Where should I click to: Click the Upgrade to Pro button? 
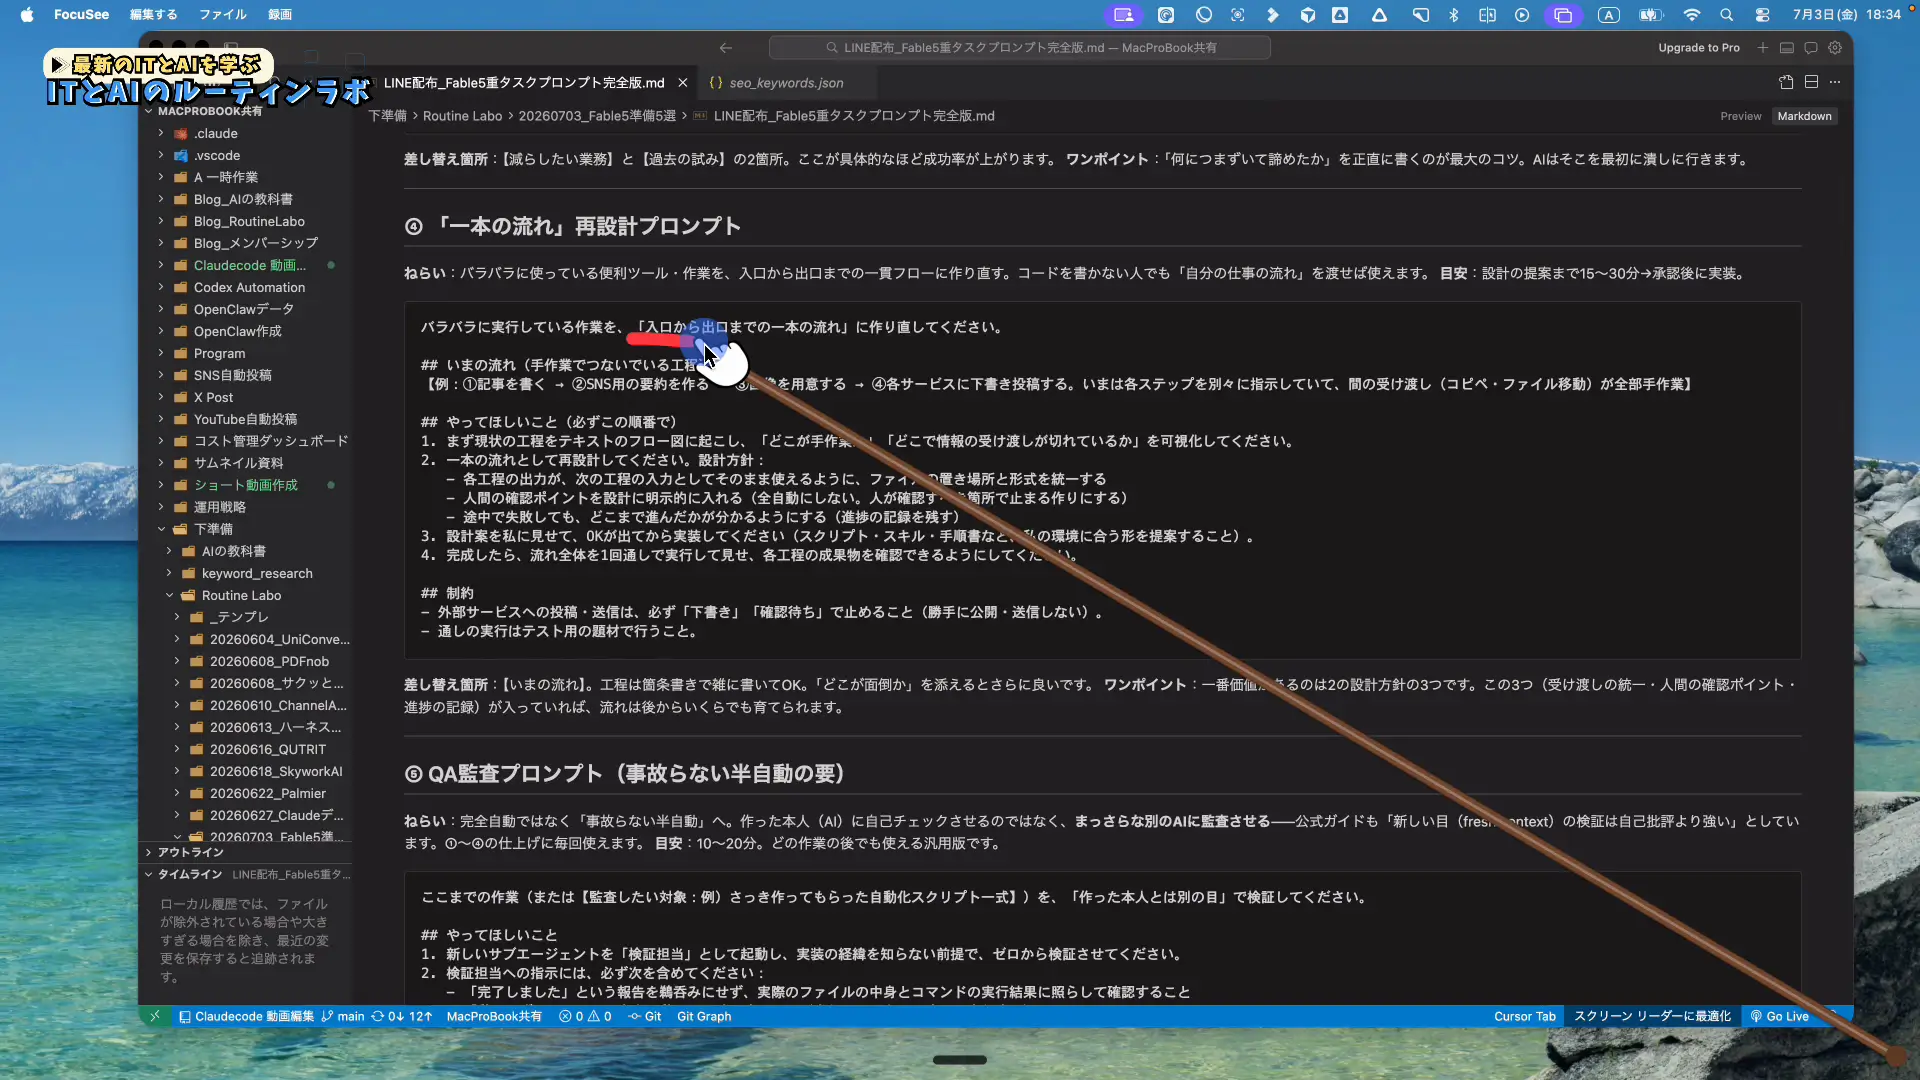point(1699,47)
